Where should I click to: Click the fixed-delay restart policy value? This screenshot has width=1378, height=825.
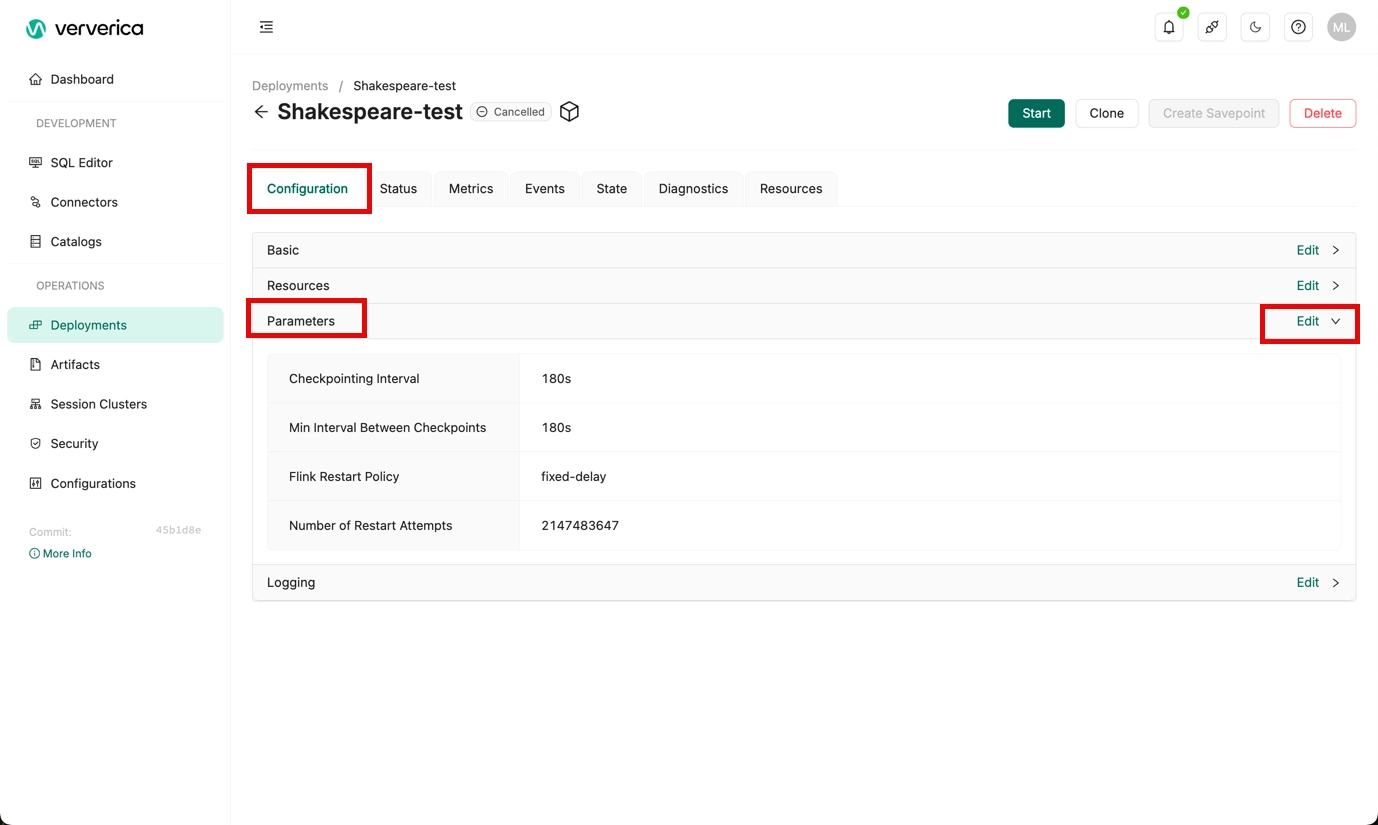coord(574,477)
